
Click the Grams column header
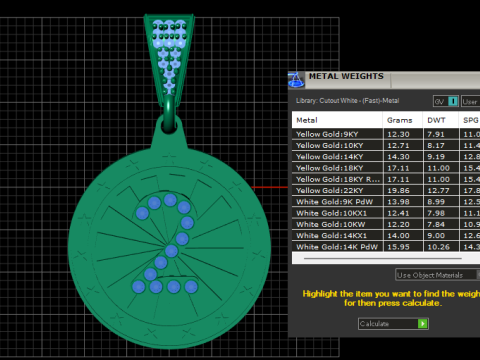403,120
